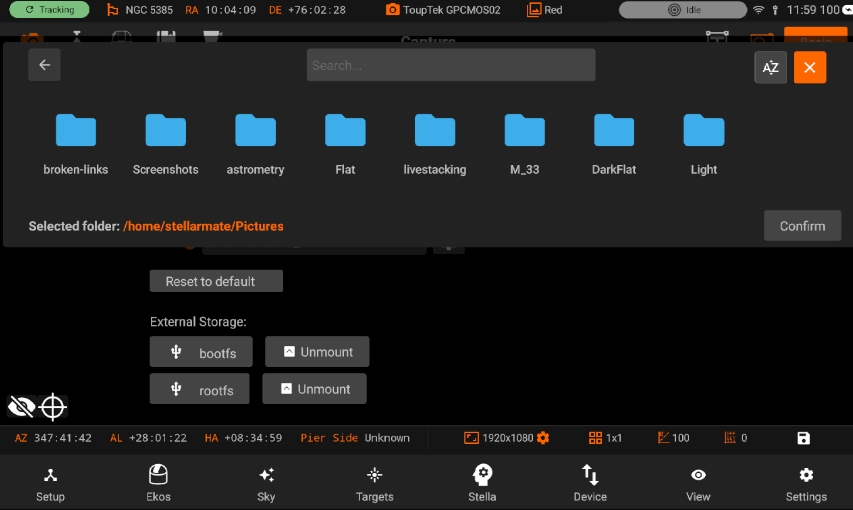Click the Idle status indicator
Screen dimensions: 853x510
pyautogui.click(x=683, y=10)
